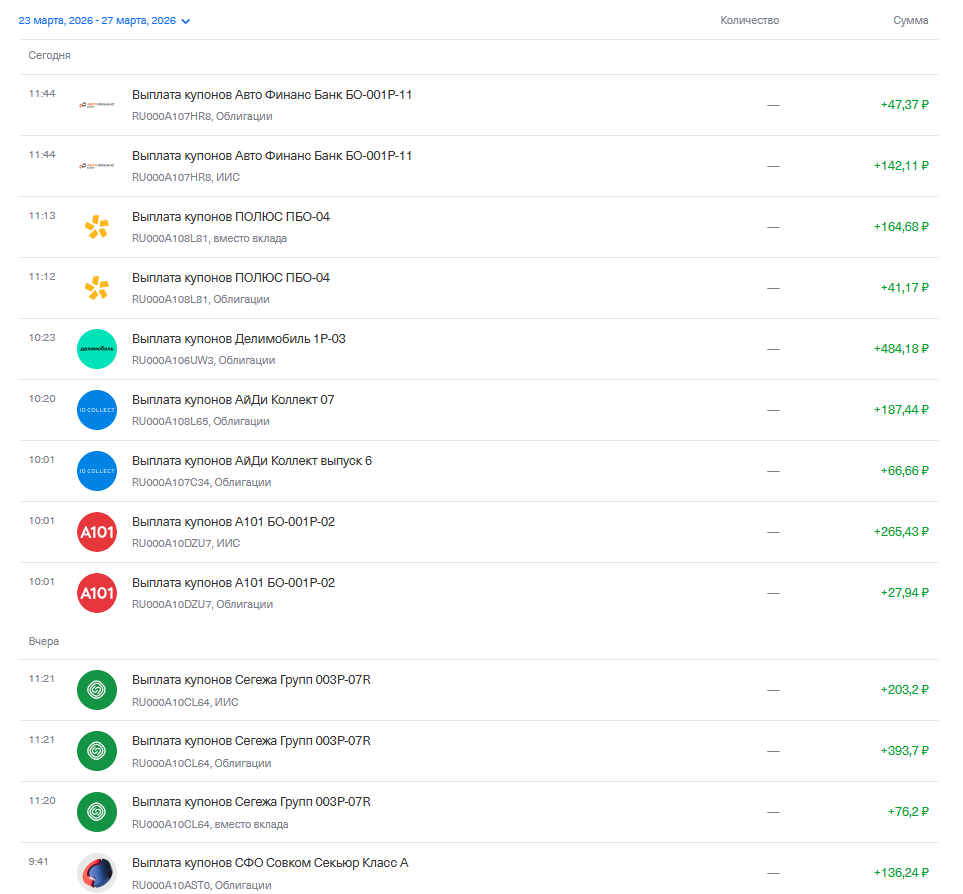
Task: Select the amount '+187,44 ₽'
Action: [x=901, y=410]
